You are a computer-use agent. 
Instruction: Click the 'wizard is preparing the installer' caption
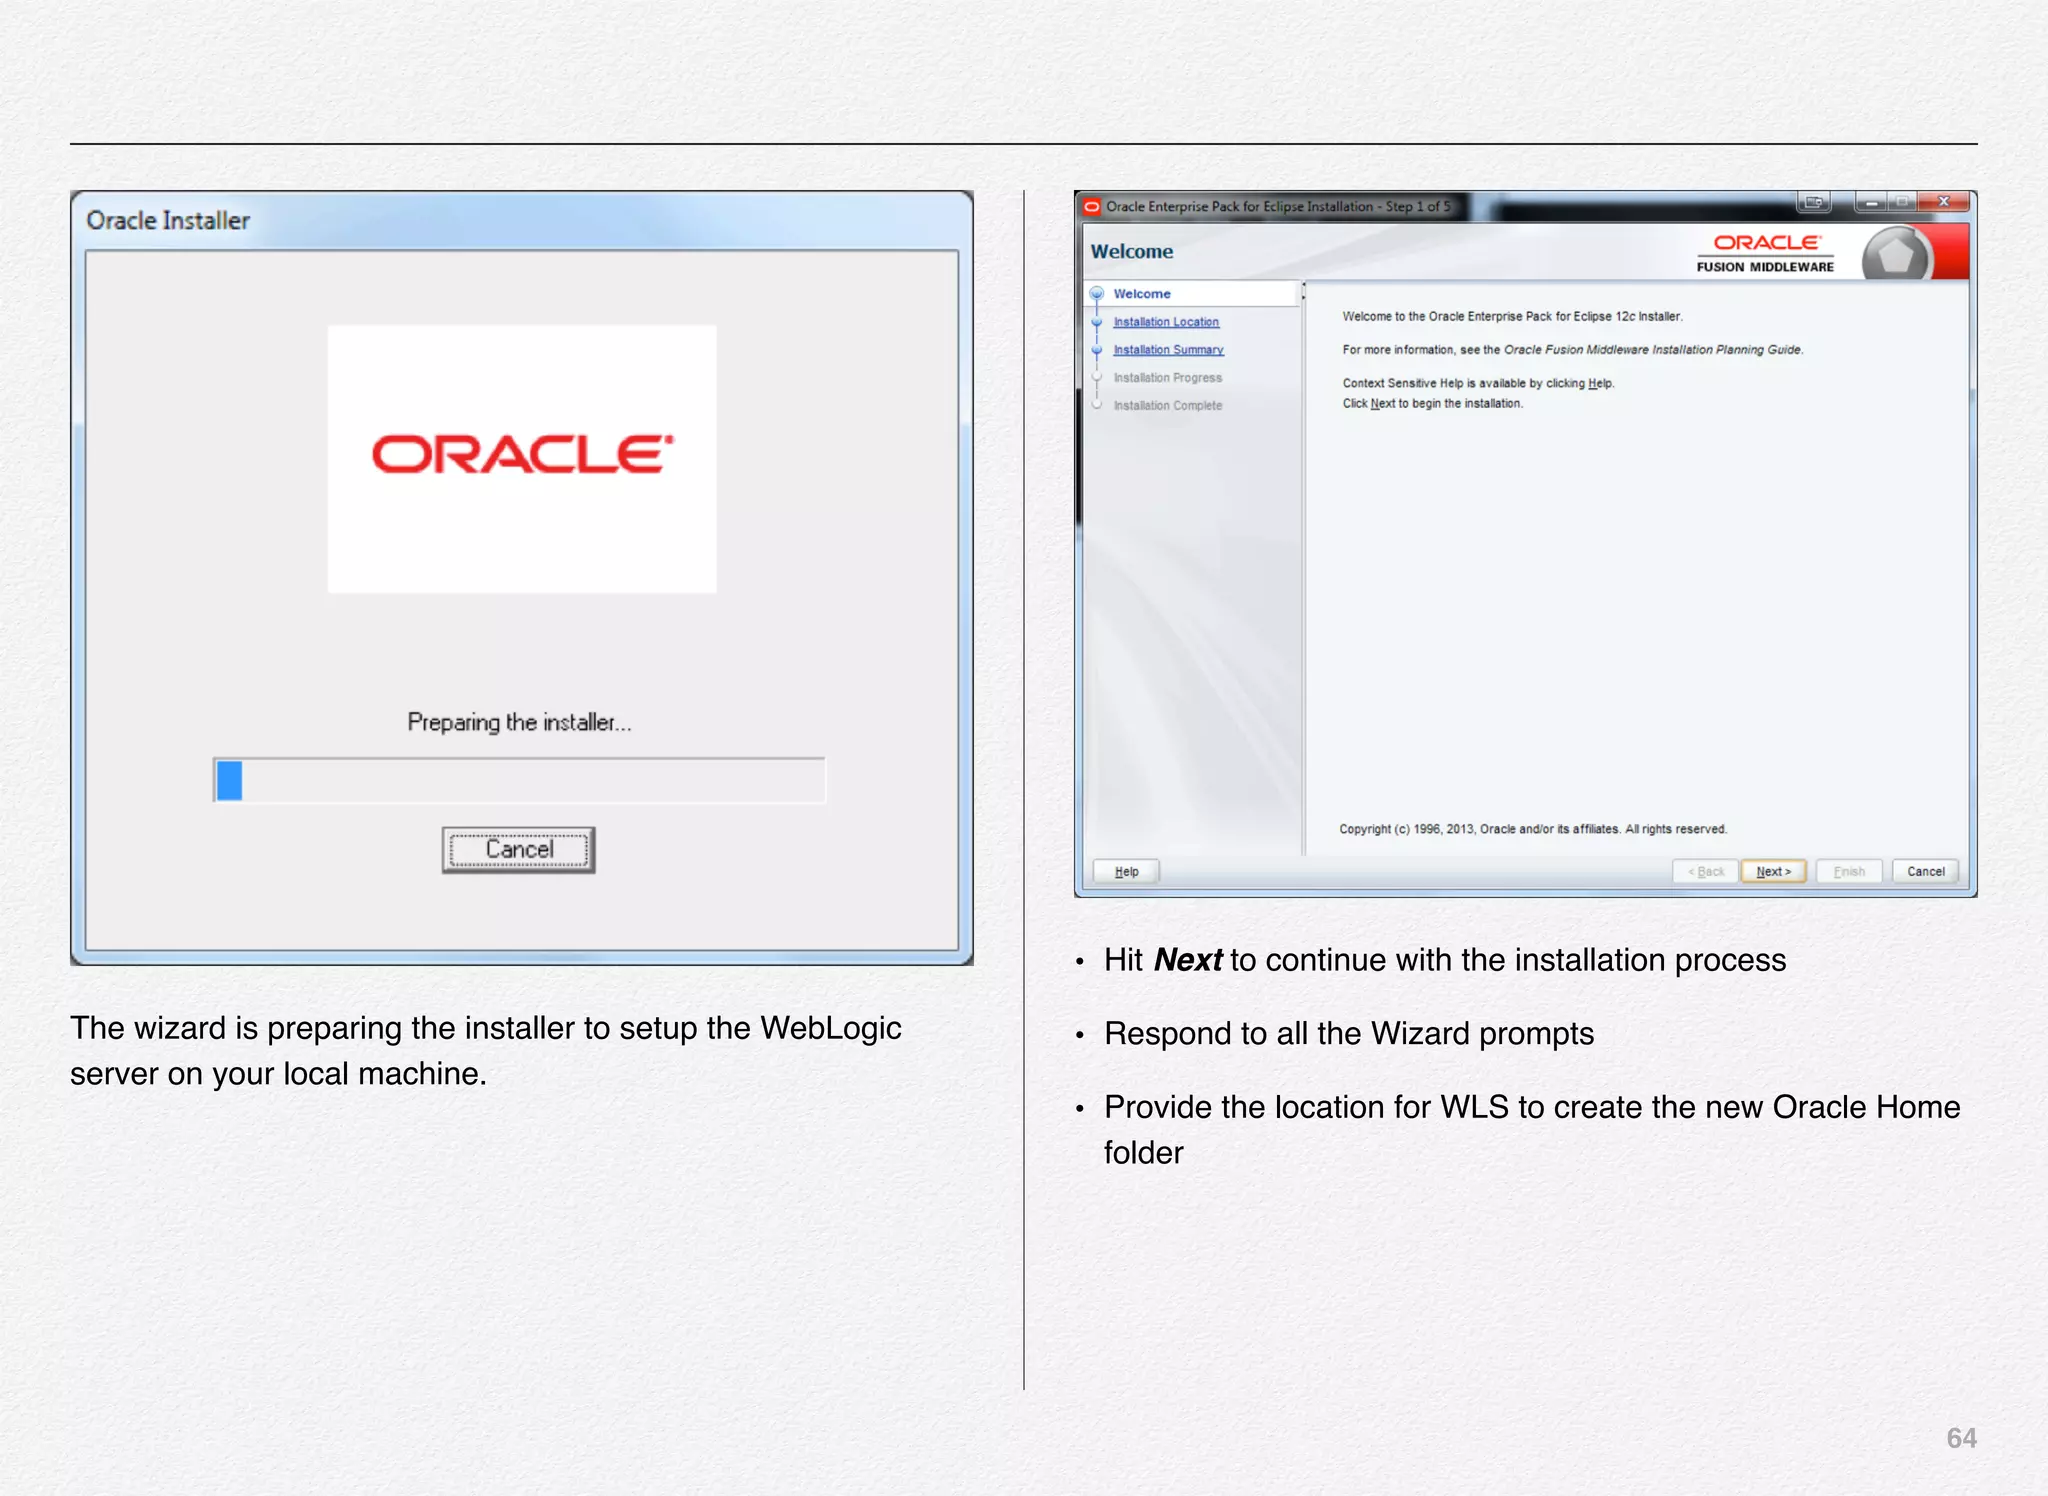pos(486,1050)
